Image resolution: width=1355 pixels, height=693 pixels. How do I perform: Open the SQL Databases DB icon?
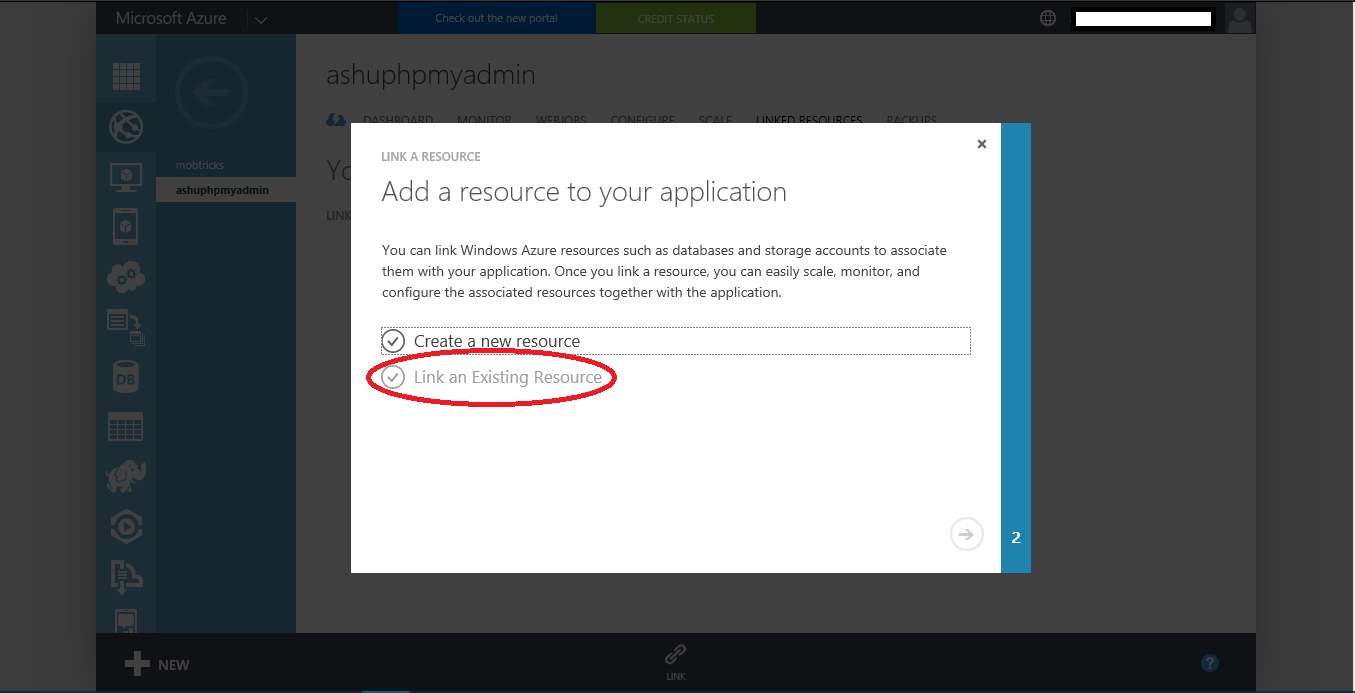[126, 377]
